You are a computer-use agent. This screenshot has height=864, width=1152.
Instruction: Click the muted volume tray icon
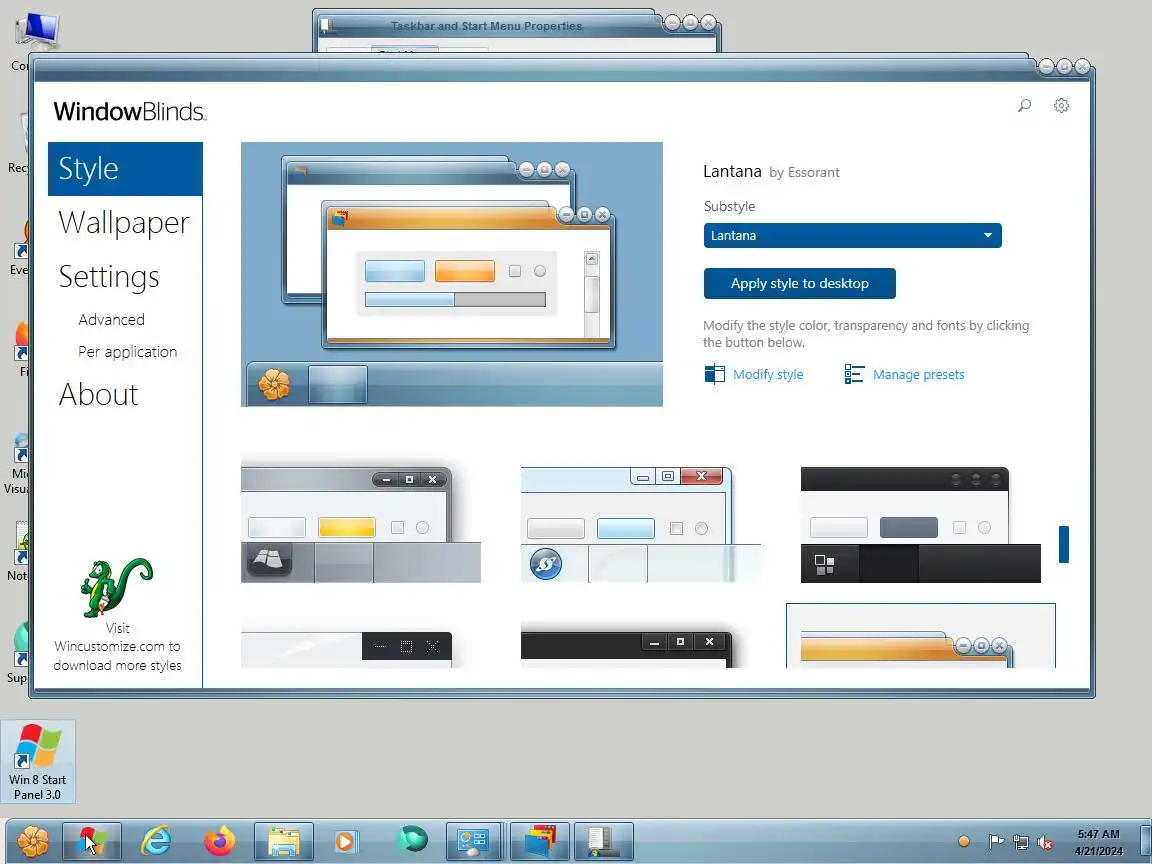1044,842
